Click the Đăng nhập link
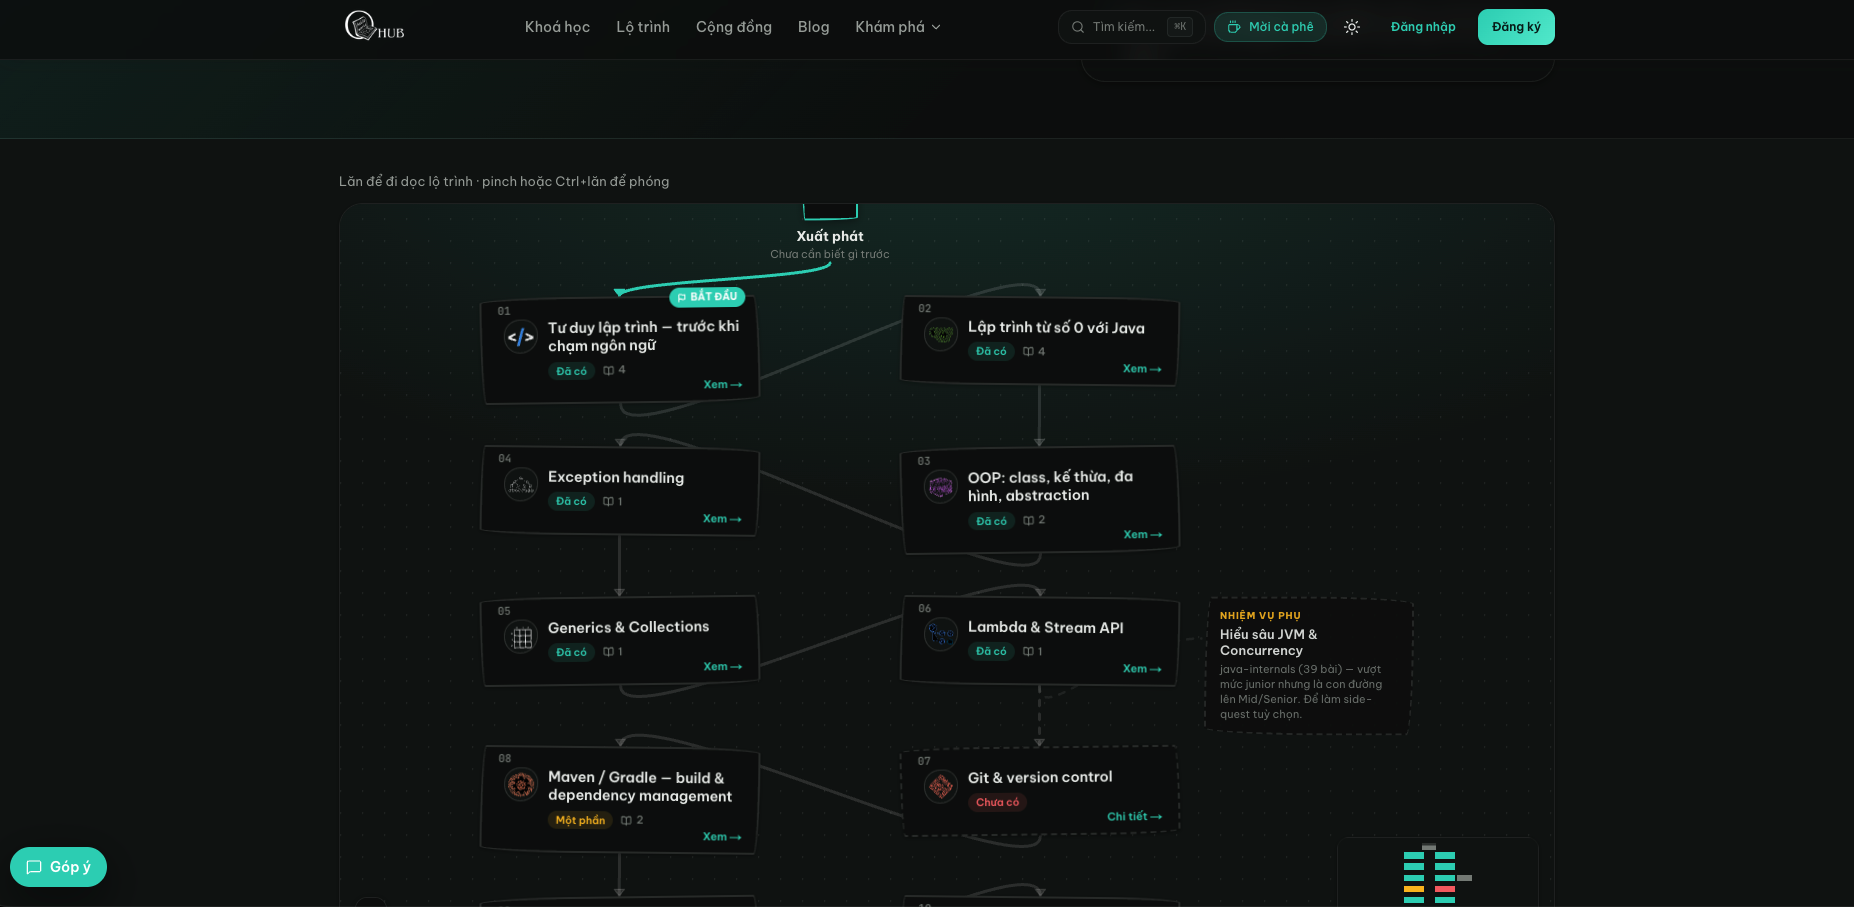 click(x=1423, y=27)
